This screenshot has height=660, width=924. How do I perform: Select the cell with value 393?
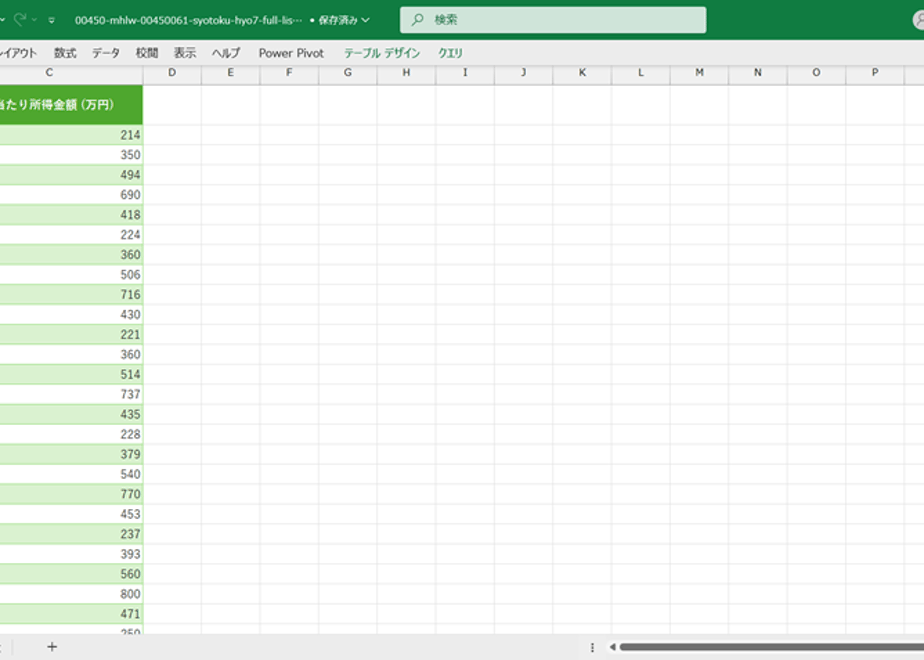tap(71, 554)
